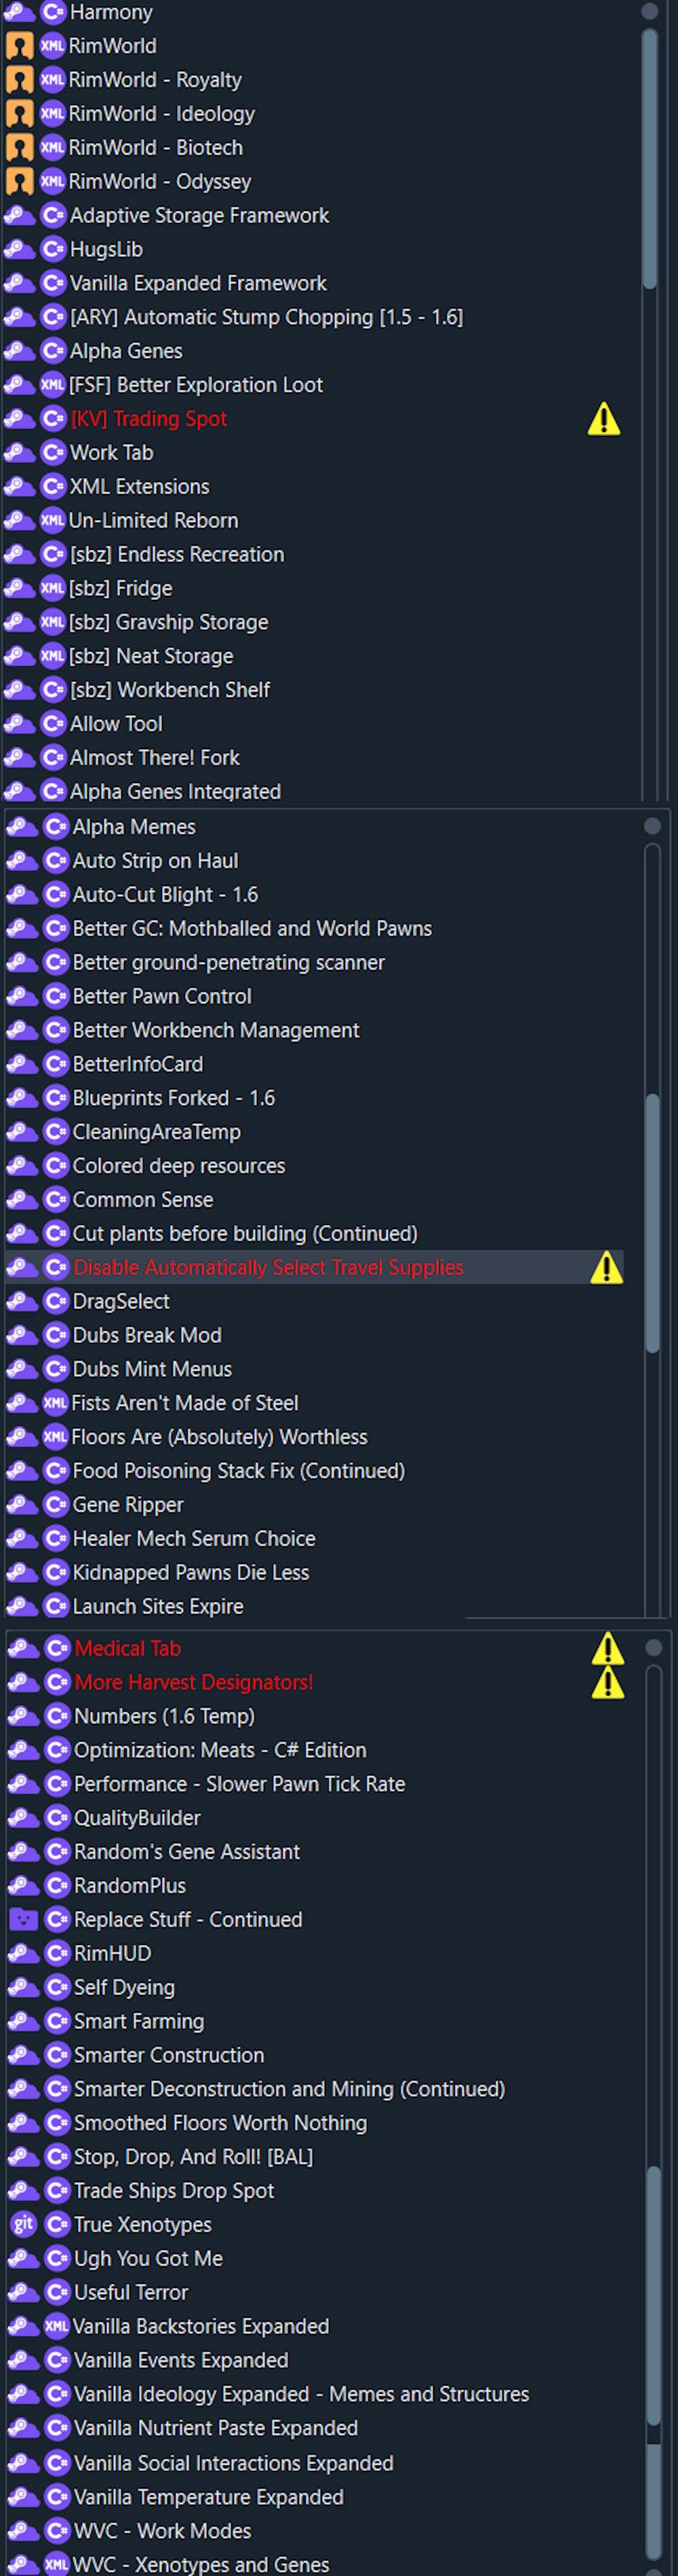The height and width of the screenshot is (2576, 678).
Task: Click the local folder icon beside Replace Stuff - Continued
Action: (23, 1920)
